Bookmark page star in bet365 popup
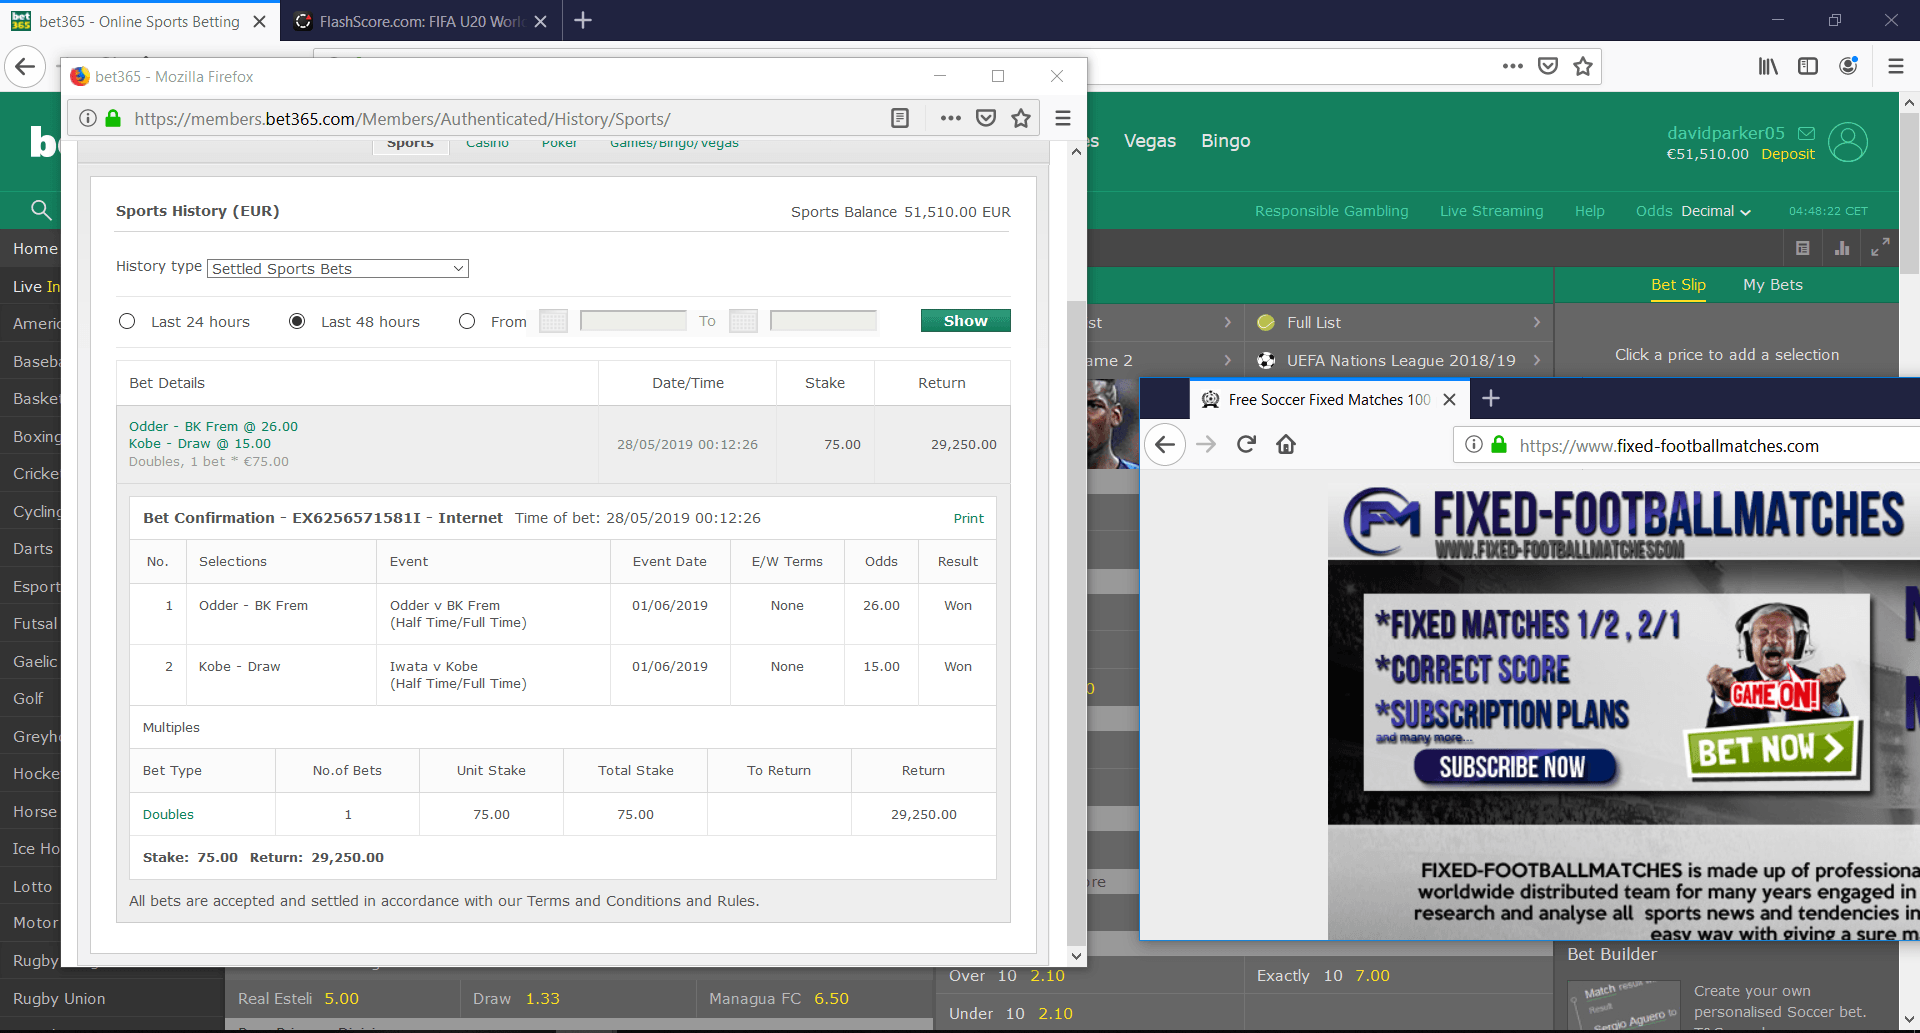This screenshot has height=1033, width=1920. (1021, 118)
